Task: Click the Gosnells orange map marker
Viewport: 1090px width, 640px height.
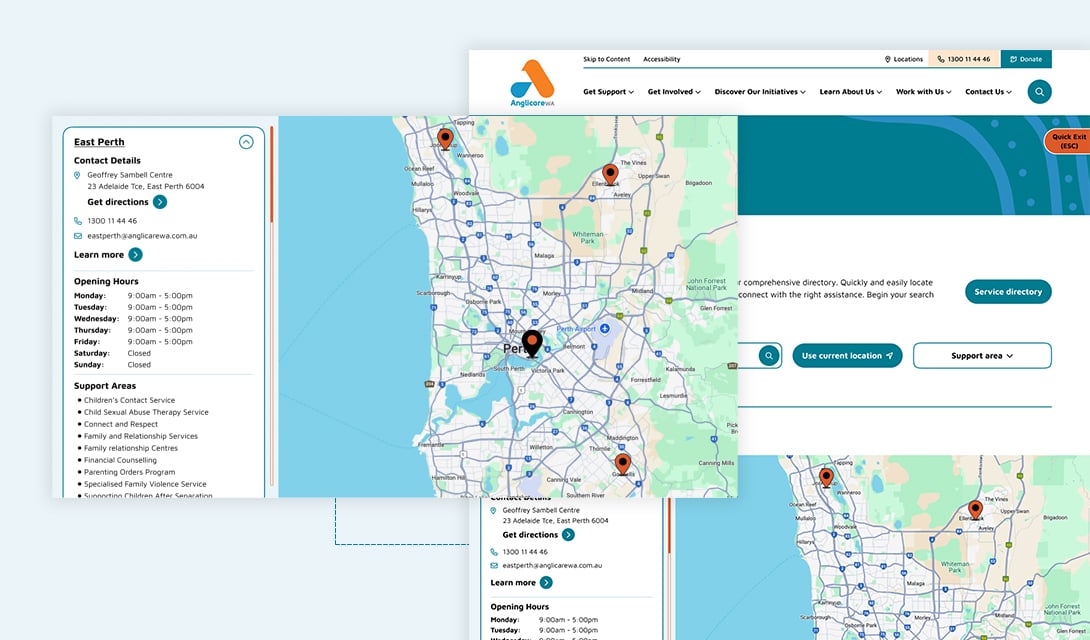Action: 622,463
